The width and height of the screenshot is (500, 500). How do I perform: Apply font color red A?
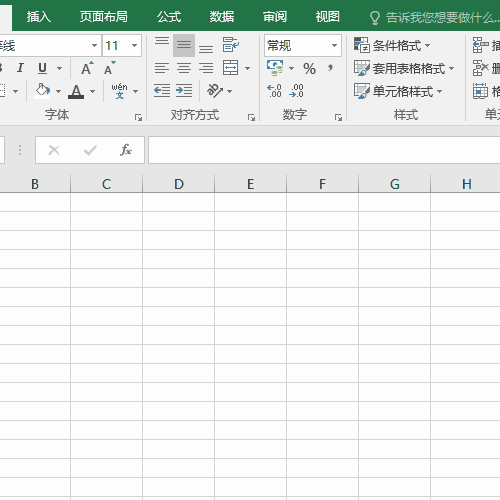[x=76, y=91]
